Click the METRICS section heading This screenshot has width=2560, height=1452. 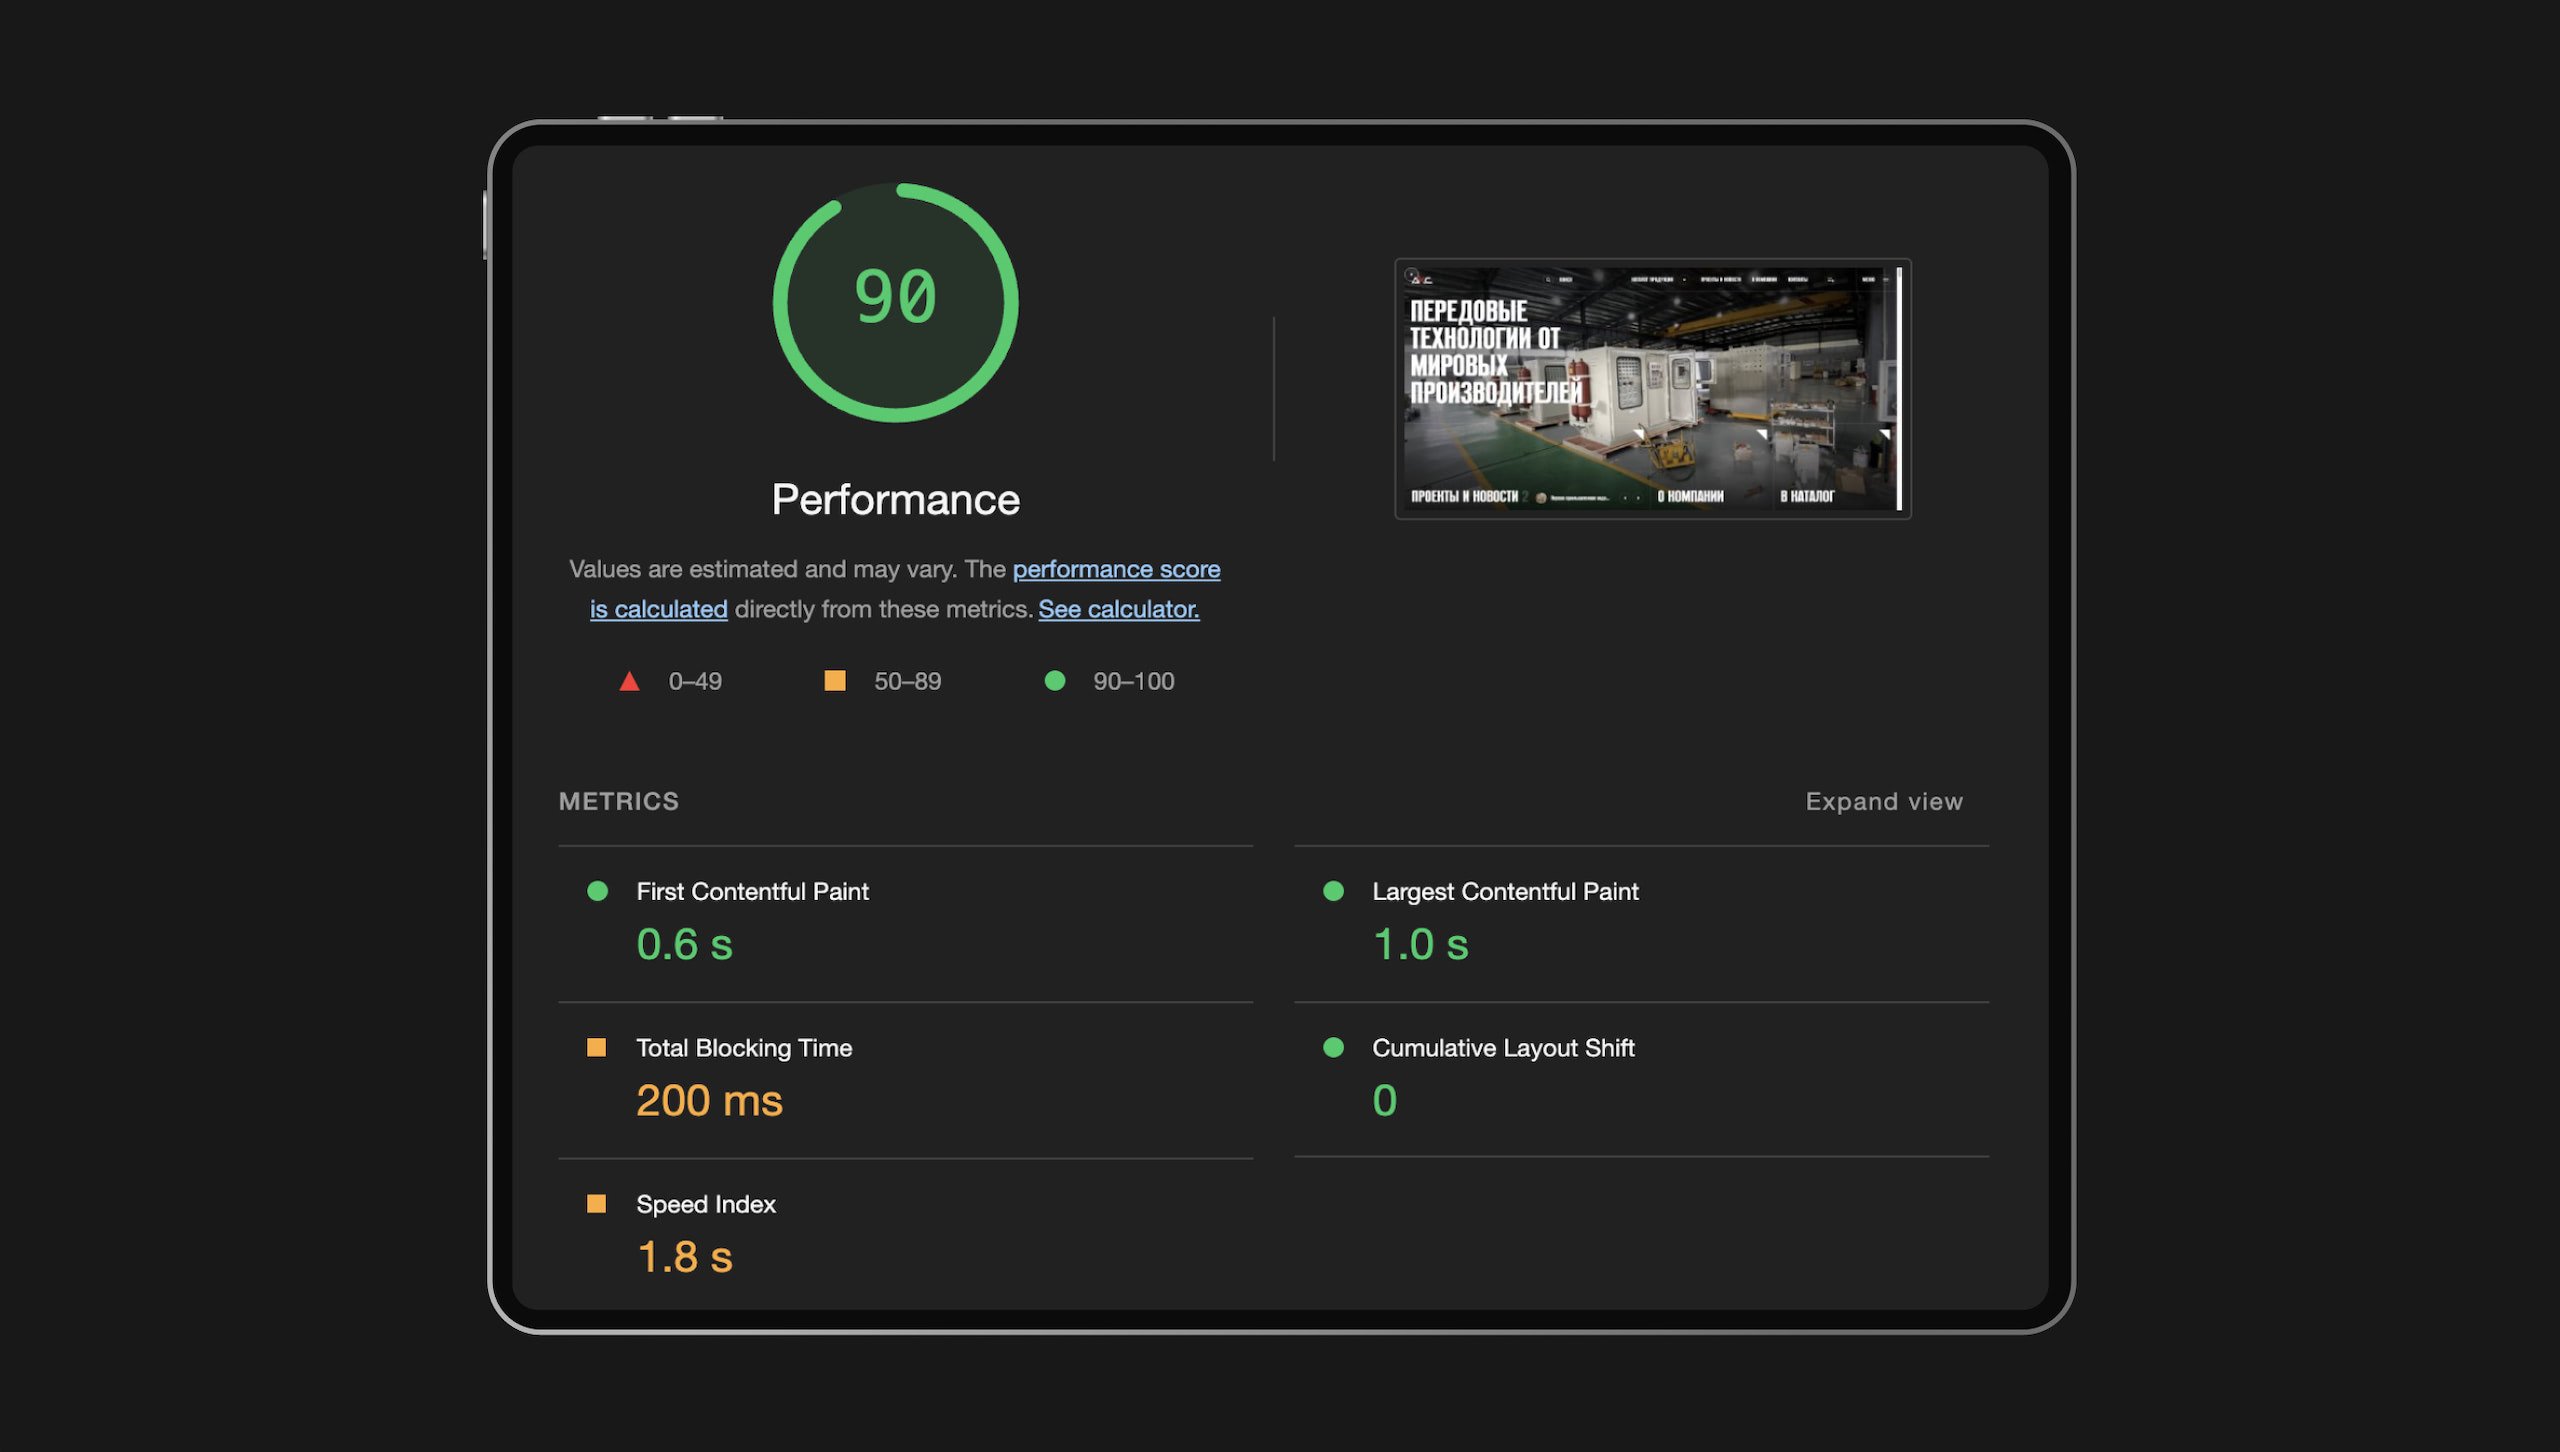point(618,802)
